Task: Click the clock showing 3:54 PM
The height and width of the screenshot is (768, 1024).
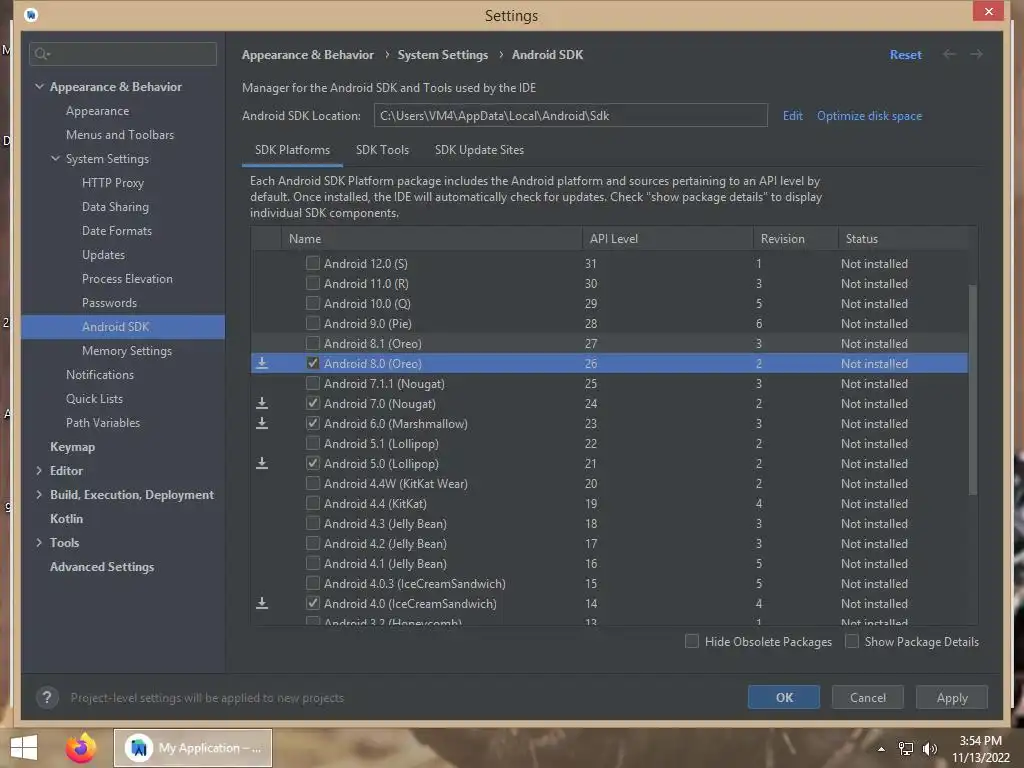Action: [980, 741]
